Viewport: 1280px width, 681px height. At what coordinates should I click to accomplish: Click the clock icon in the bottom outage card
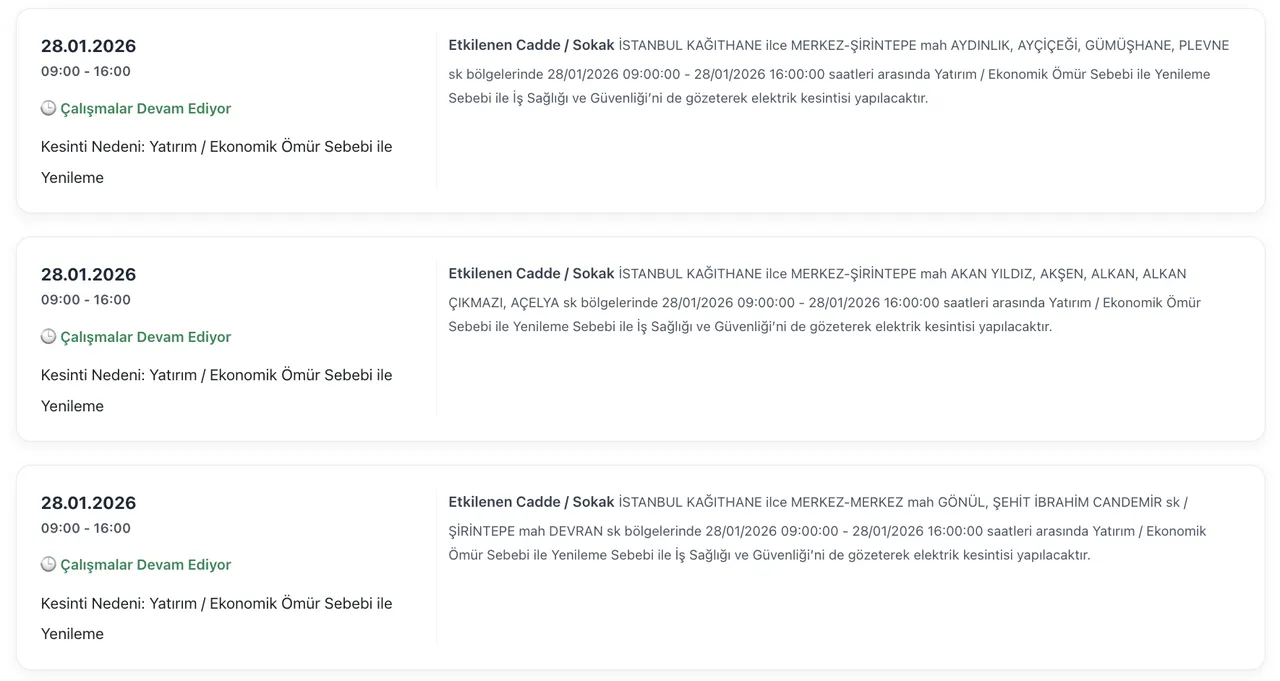click(x=48, y=565)
